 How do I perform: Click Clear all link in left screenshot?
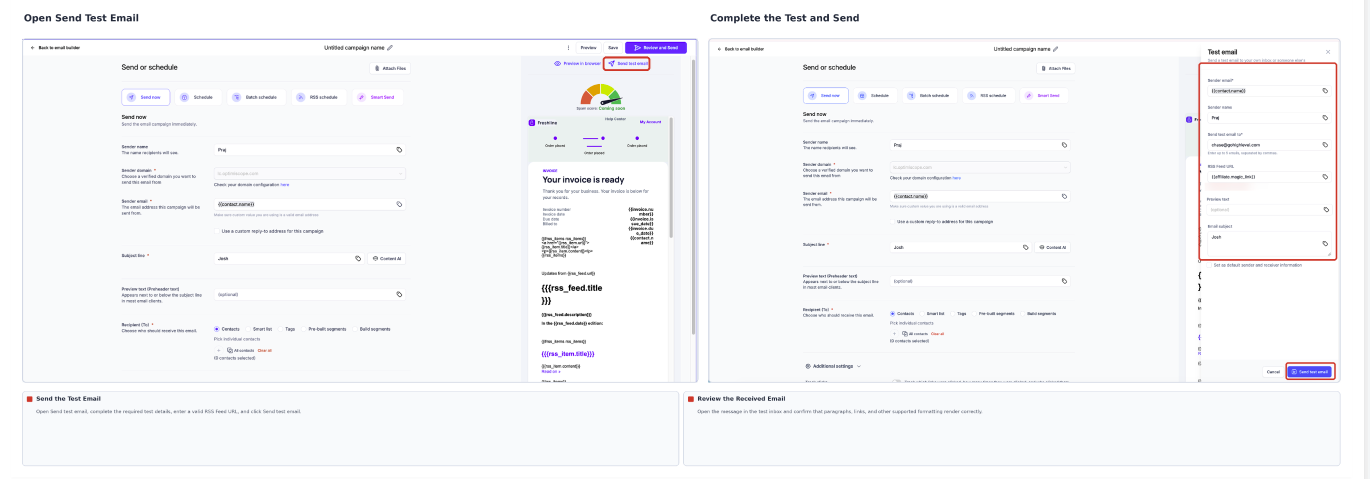point(265,351)
